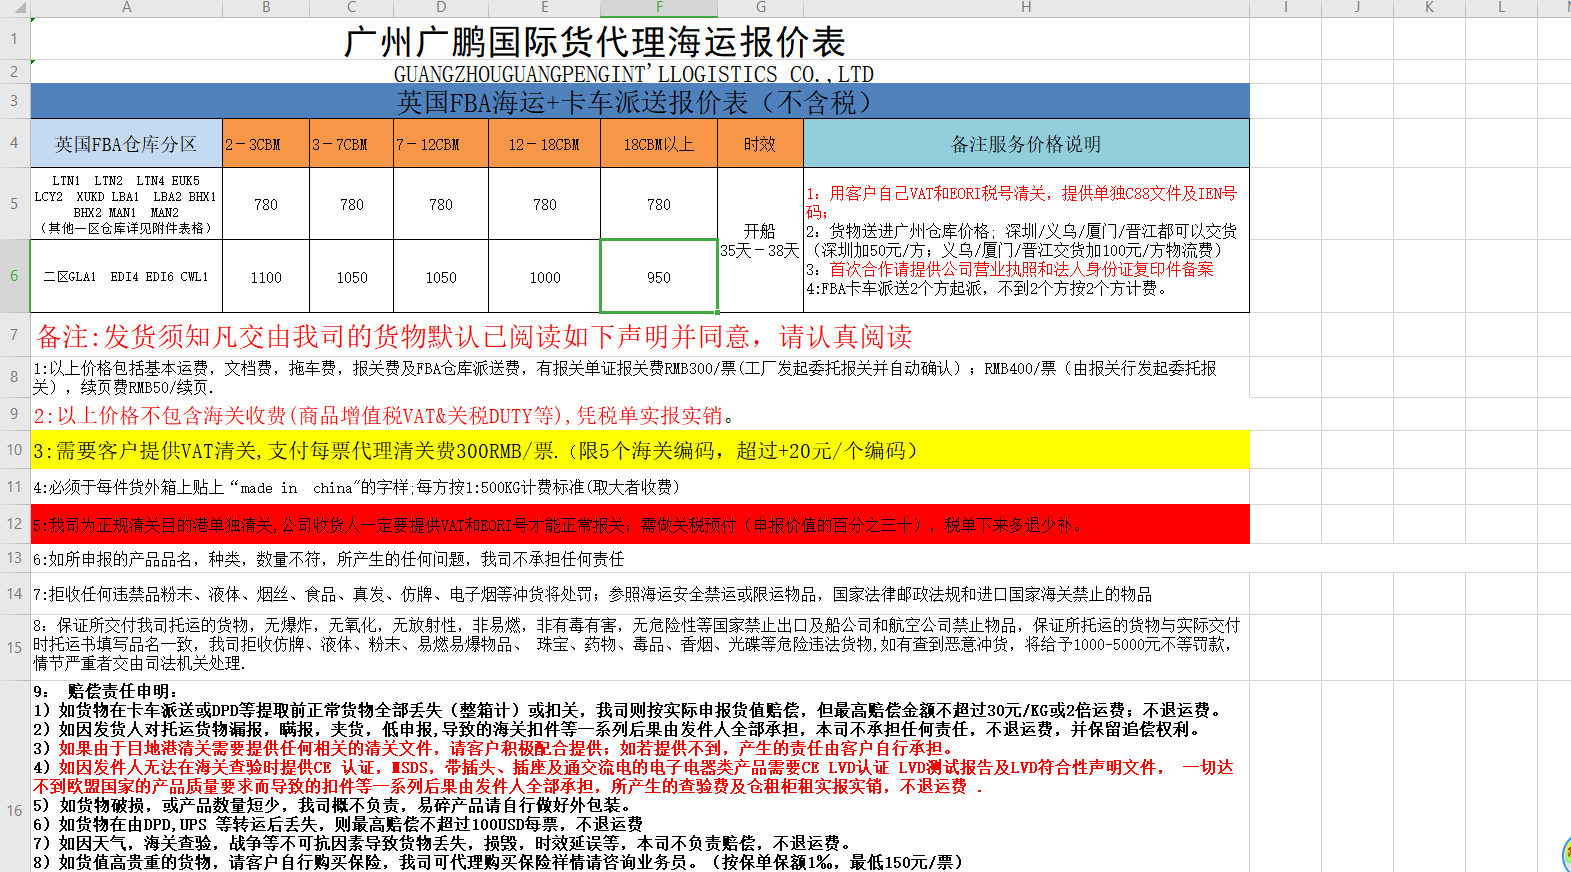Click the GUANGZHOUGUANGPENGINT'LLOGISTICS CO.,LTD cell
The image size is (1571, 872).
634,74
